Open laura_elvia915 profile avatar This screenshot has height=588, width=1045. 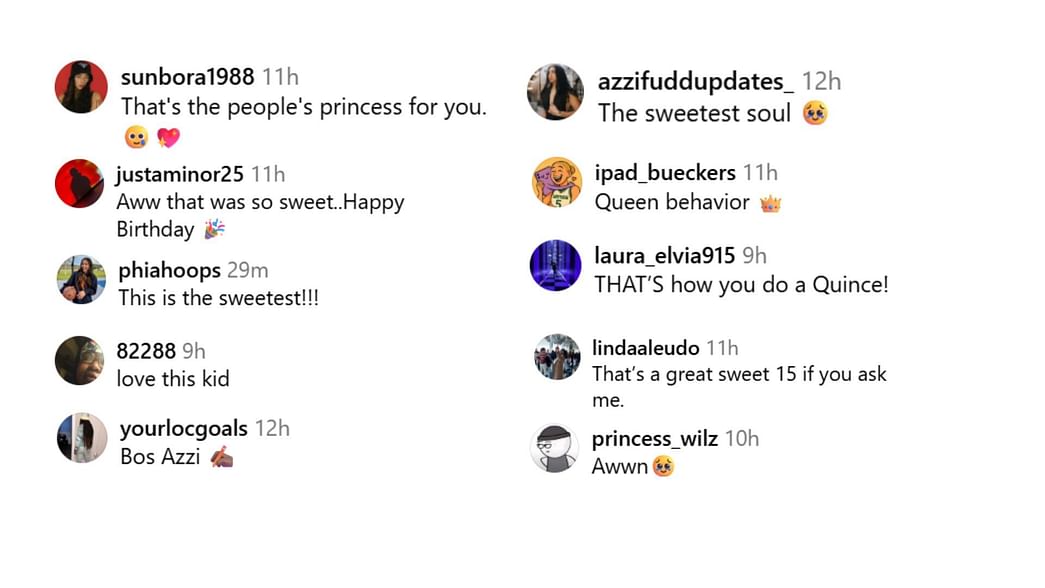(x=556, y=265)
